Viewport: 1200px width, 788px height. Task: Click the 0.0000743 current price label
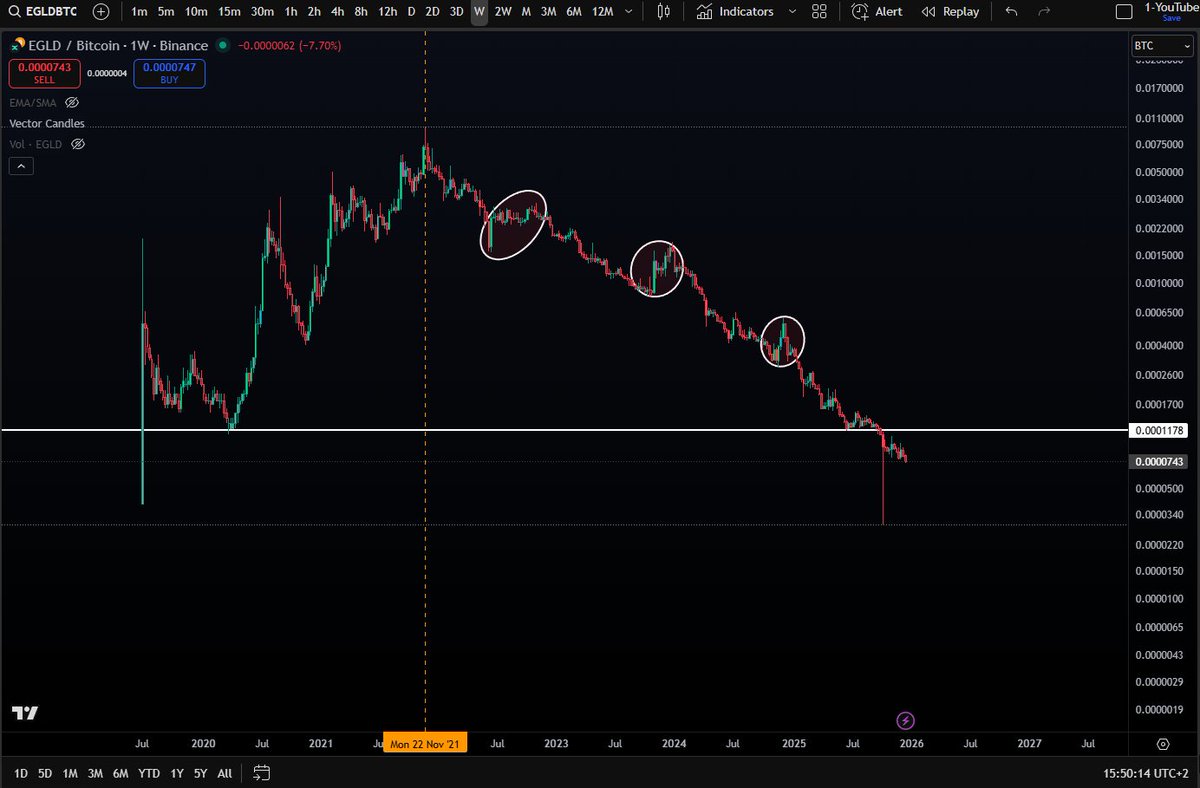point(1160,462)
